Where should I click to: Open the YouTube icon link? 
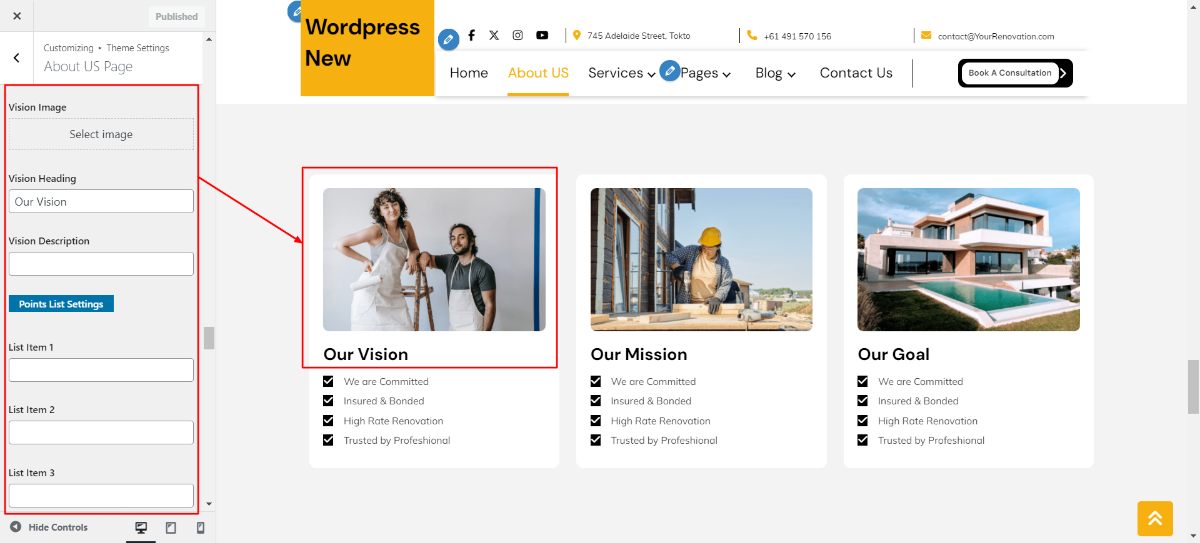(x=542, y=35)
